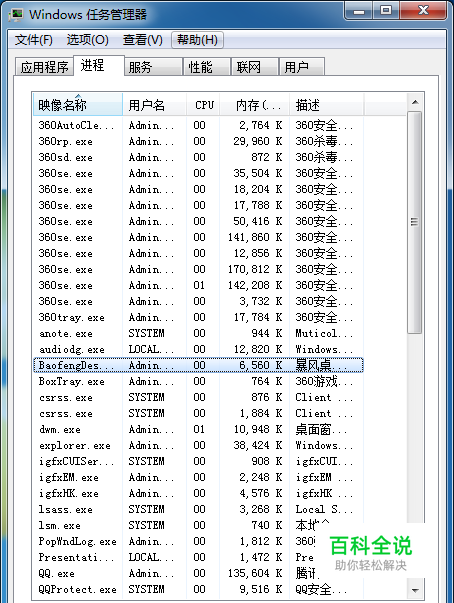The height and width of the screenshot is (603, 454).
Task: Open the 性能 tab
Action: coord(207,67)
